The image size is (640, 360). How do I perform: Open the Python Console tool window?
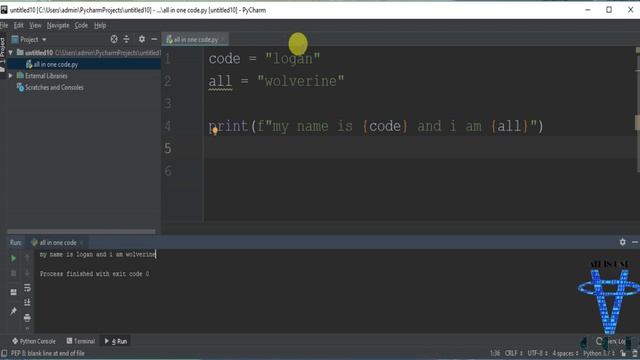34,341
